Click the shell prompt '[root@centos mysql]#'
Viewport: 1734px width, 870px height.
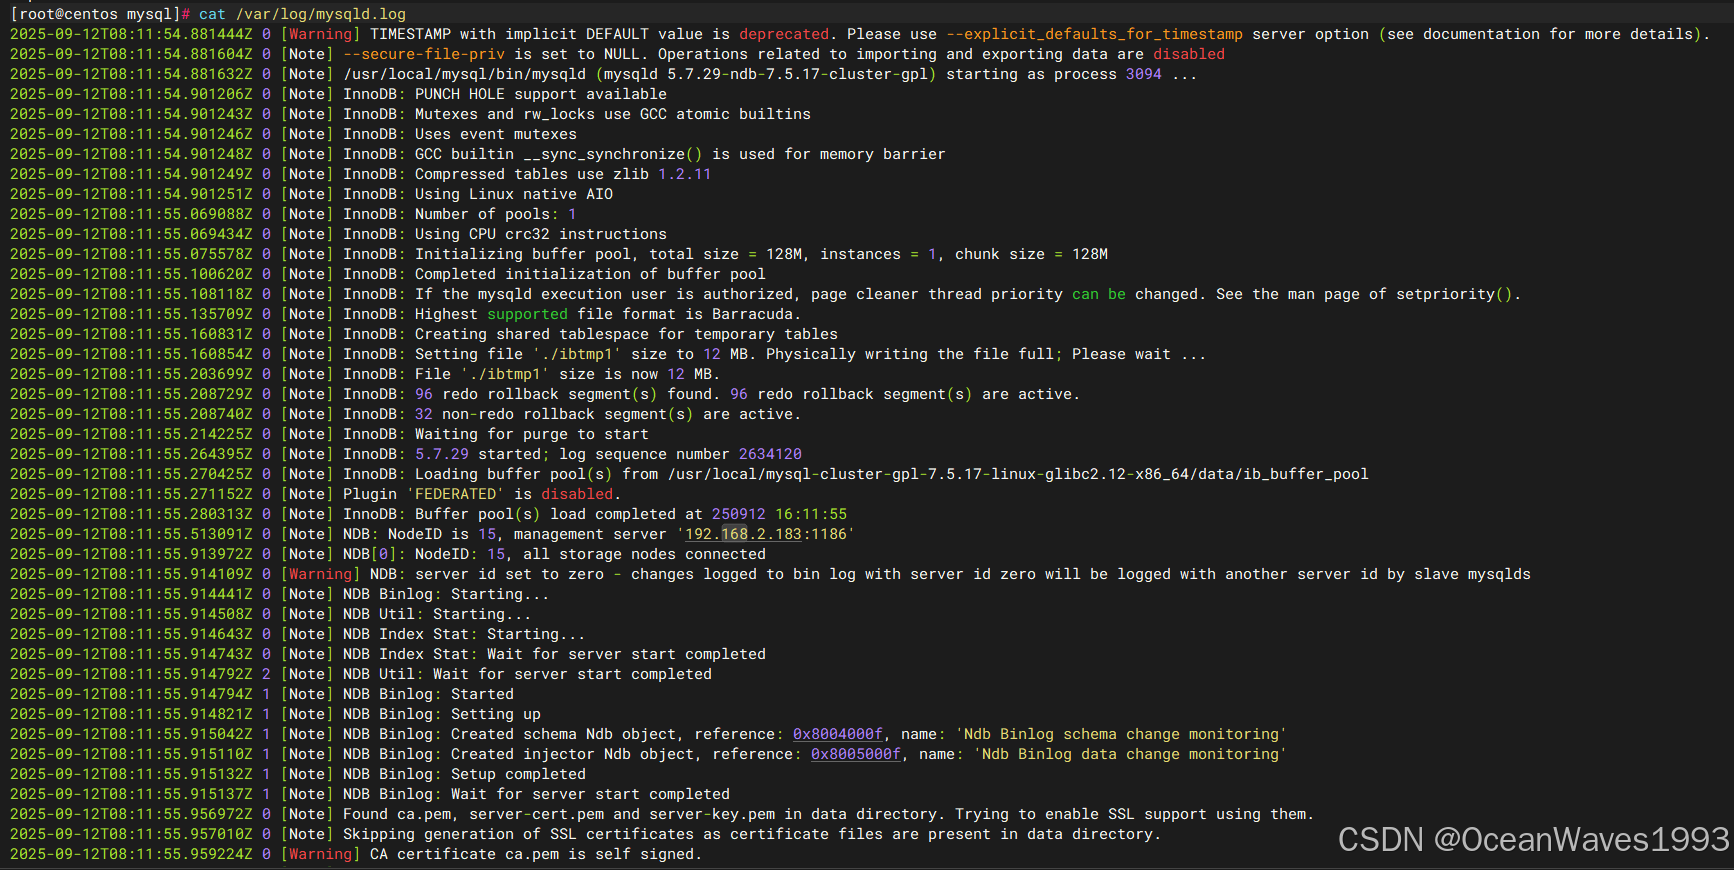pyautogui.click(x=100, y=14)
